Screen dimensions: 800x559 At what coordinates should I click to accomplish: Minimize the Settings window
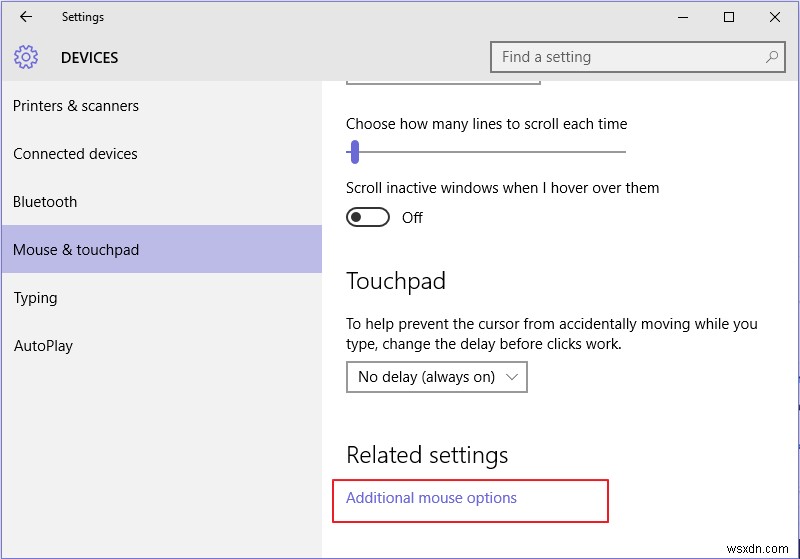click(x=683, y=17)
